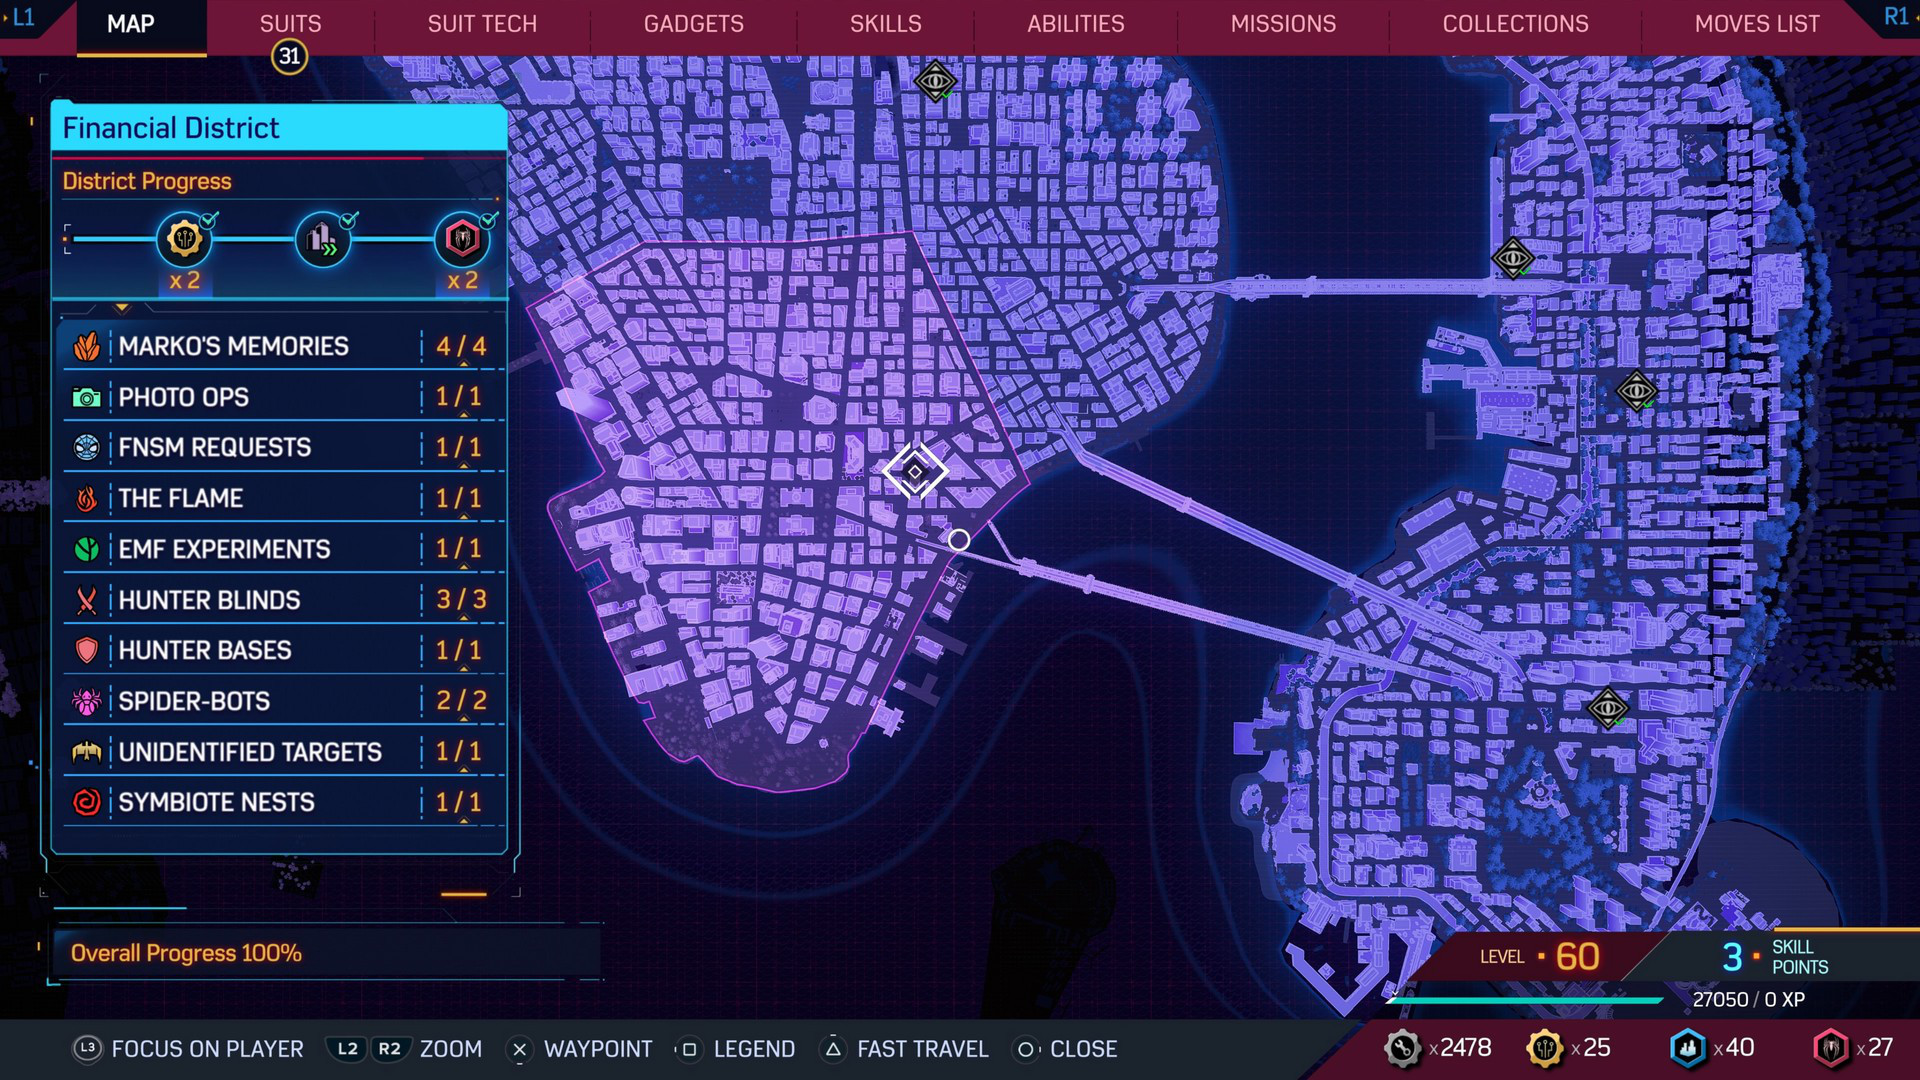Open the SKILLS menu tab

coord(884,24)
